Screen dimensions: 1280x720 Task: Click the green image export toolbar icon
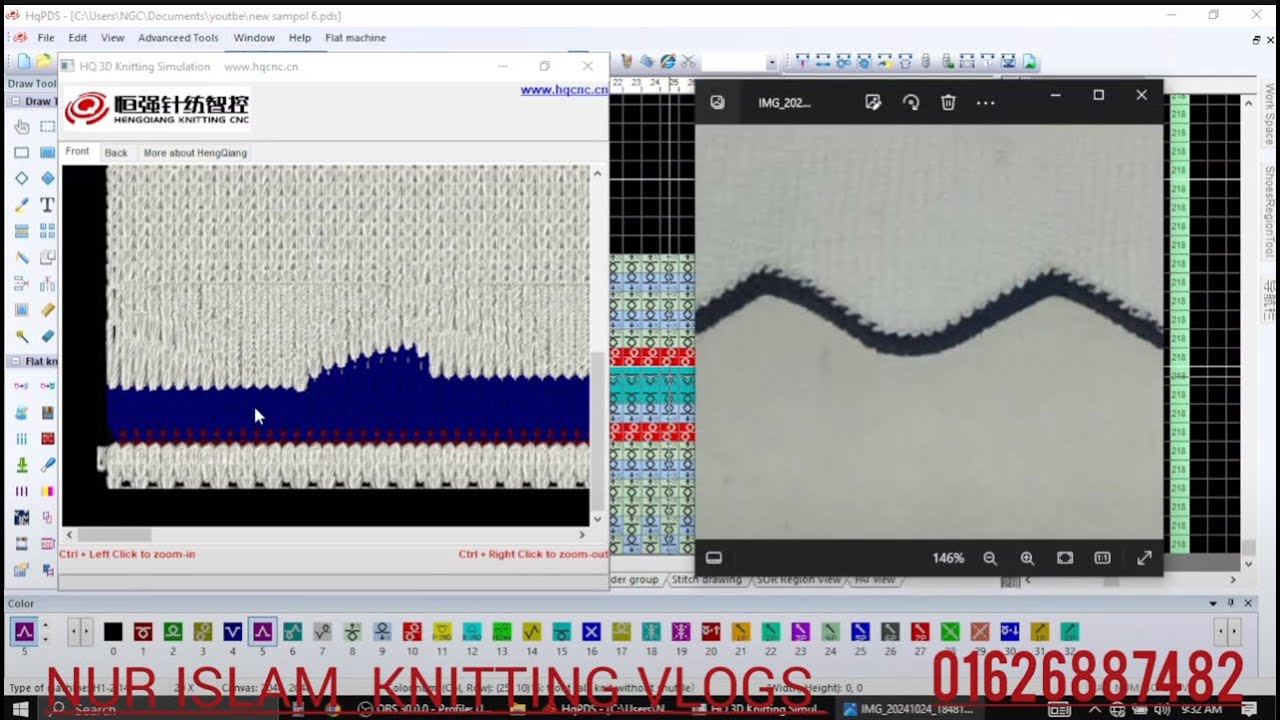1030,62
